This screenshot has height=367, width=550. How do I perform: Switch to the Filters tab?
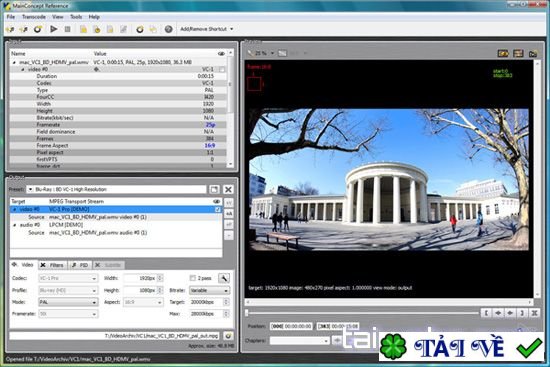pyautogui.click(x=52, y=265)
